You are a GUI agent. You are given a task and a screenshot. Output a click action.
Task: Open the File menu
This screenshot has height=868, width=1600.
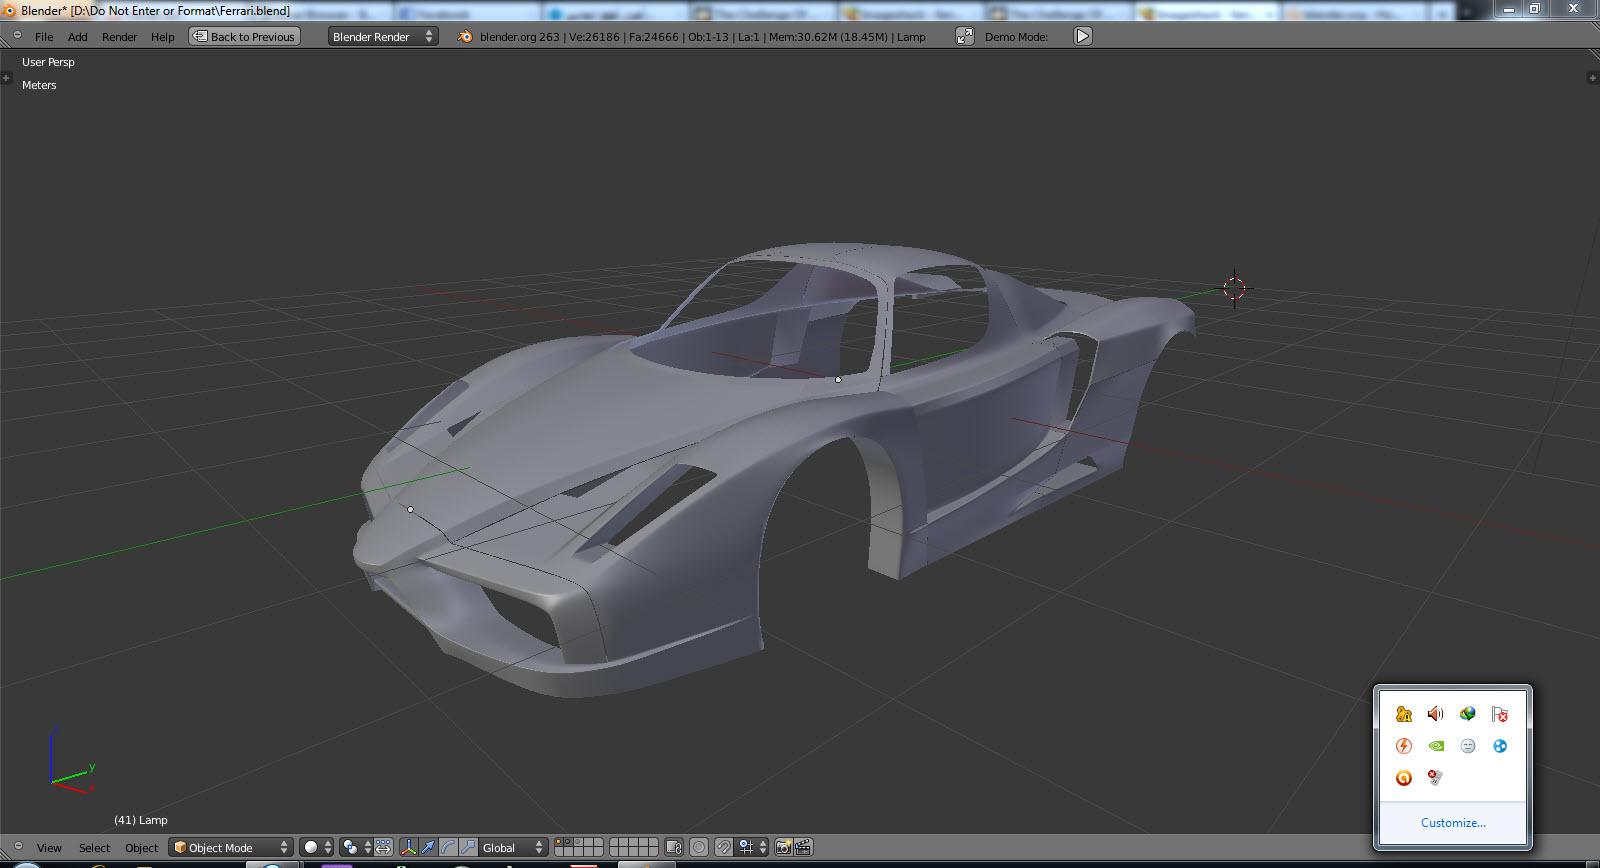44,37
